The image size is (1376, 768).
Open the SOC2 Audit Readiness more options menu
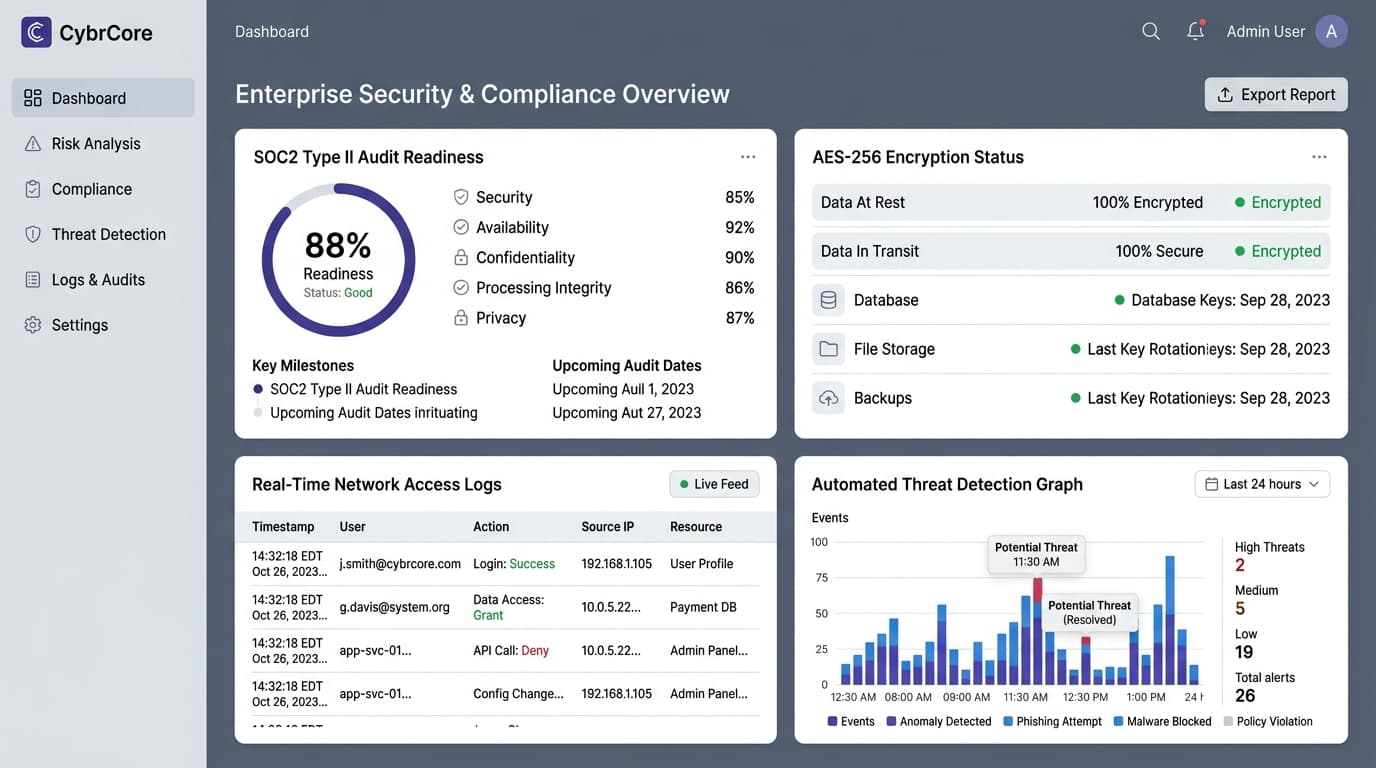pos(748,157)
